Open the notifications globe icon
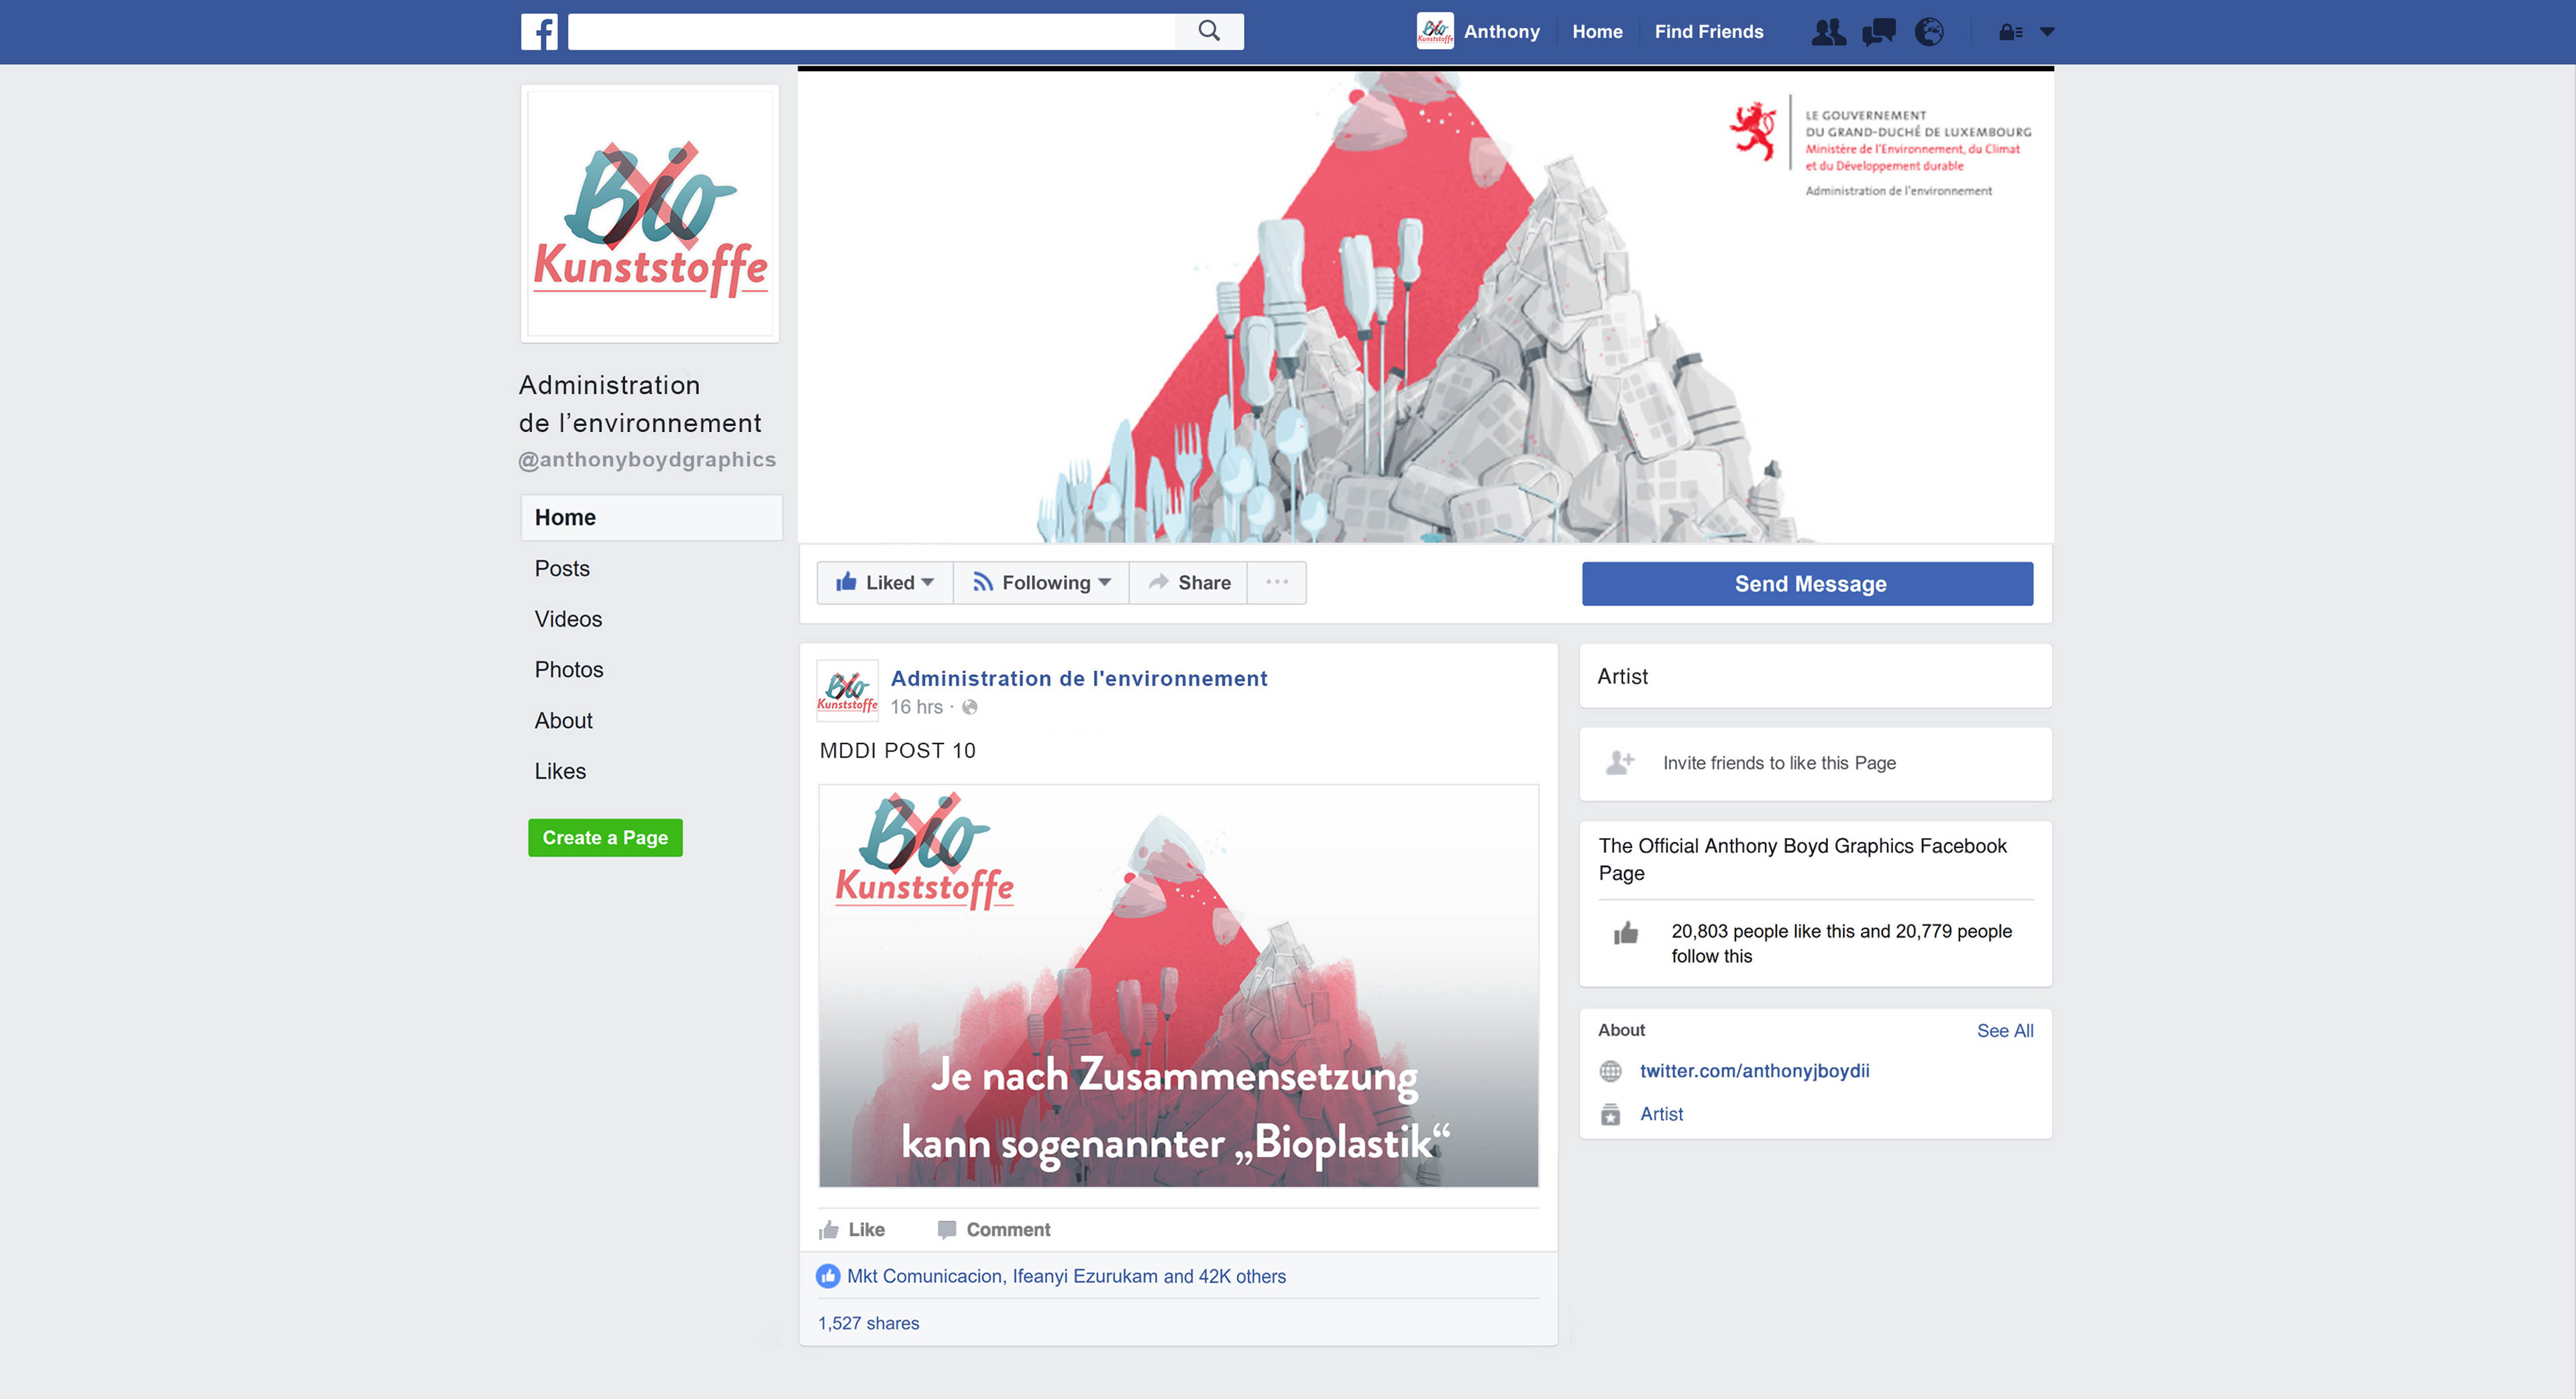The image size is (2576, 1399). tap(1929, 32)
